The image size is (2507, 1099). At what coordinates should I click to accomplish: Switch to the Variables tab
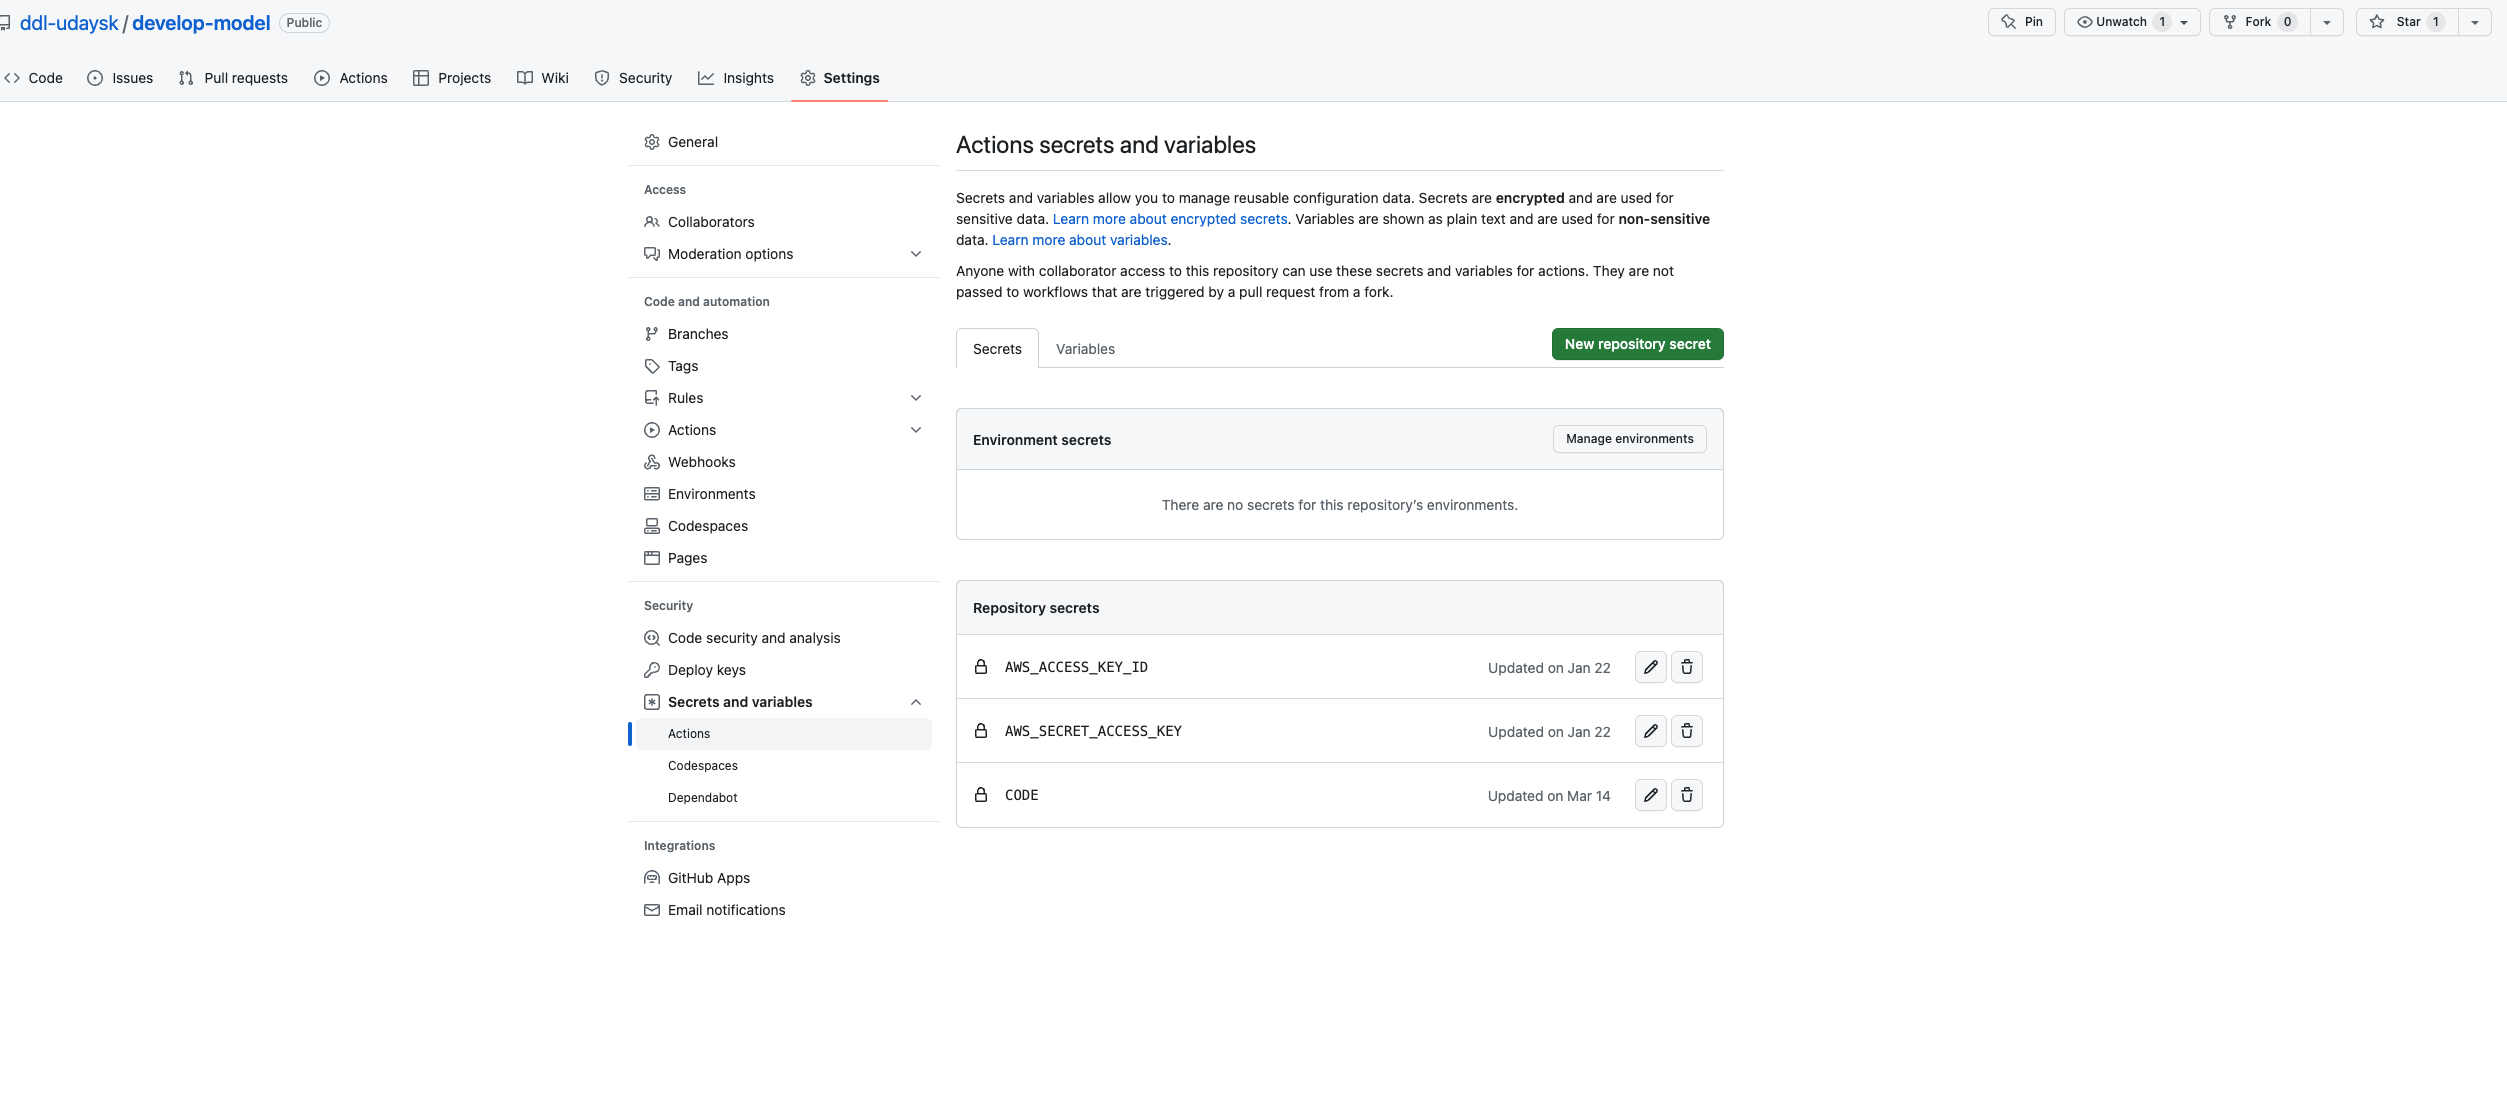coord(1085,349)
